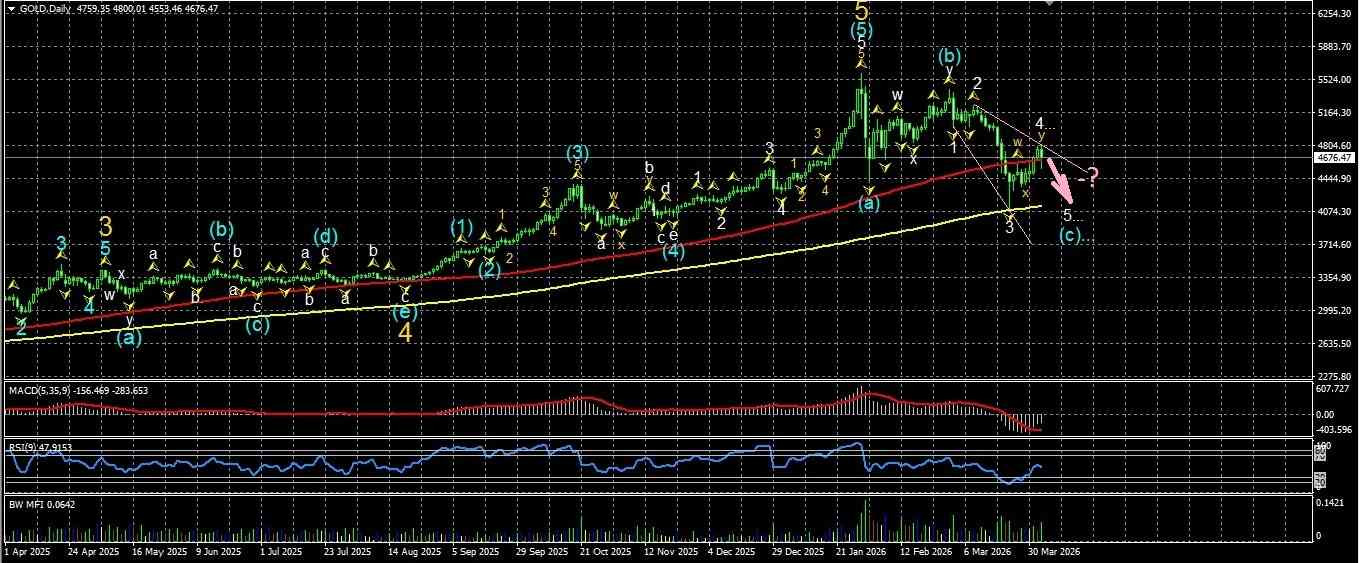Screen dimensions: 1360x563
Task: Select the chart shift marker on the top edge
Action: [1048, 3]
